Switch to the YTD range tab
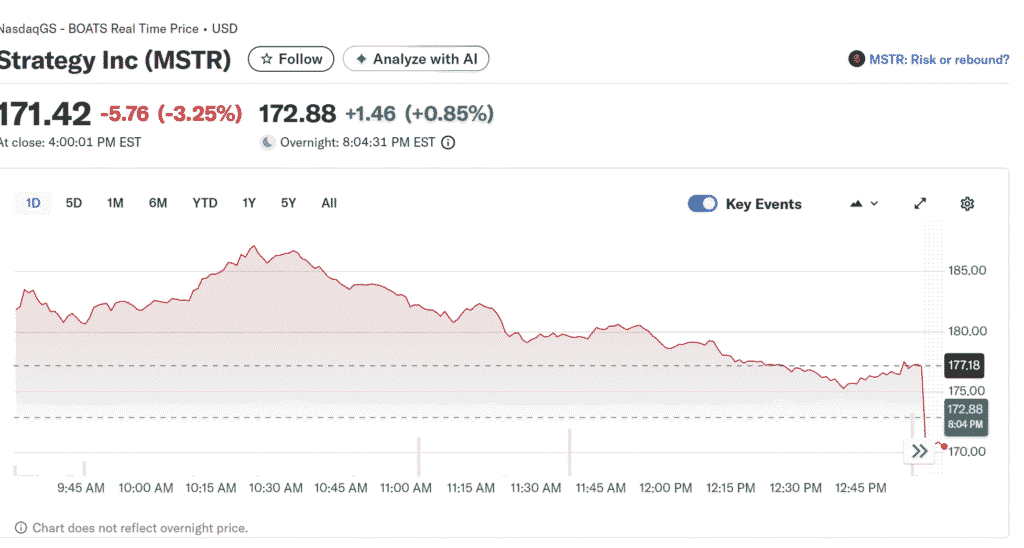The image size is (1024, 548). [x=205, y=203]
